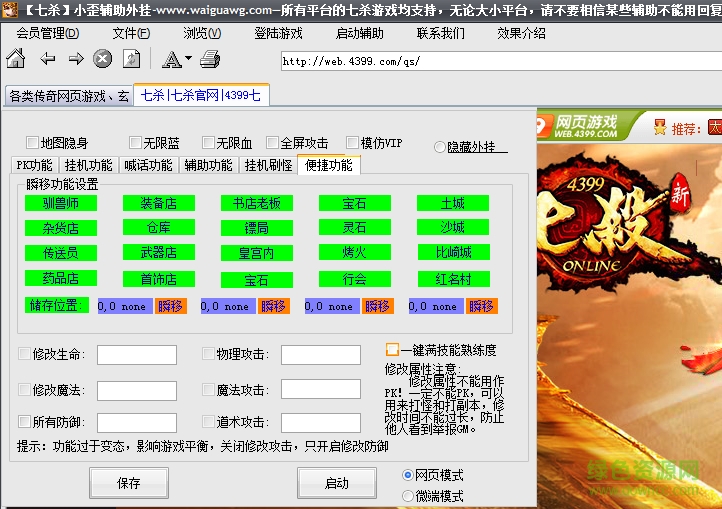722x509 pixels.
Task: Click the Print icon in toolbar
Action: tap(209, 60)
